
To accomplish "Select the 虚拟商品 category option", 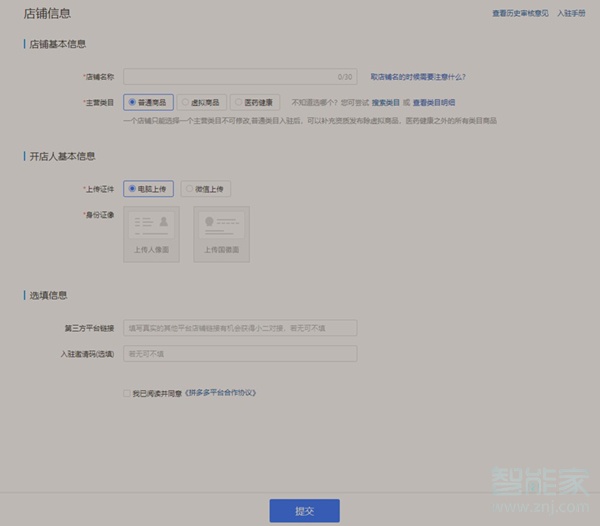I will 203,102.
